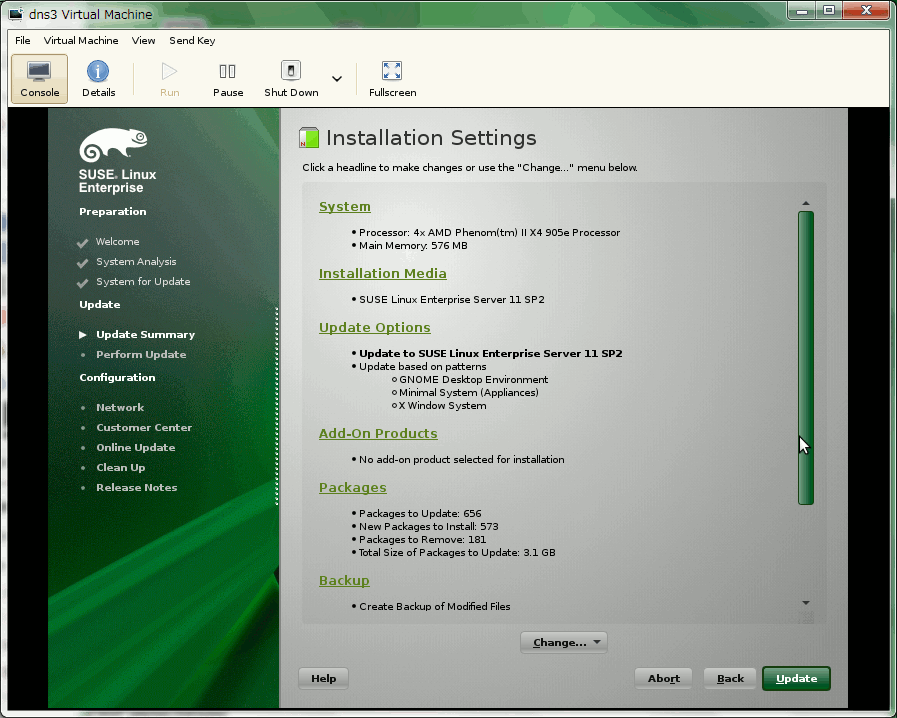
Task: Open the Send Key menu
Action: 192,41
